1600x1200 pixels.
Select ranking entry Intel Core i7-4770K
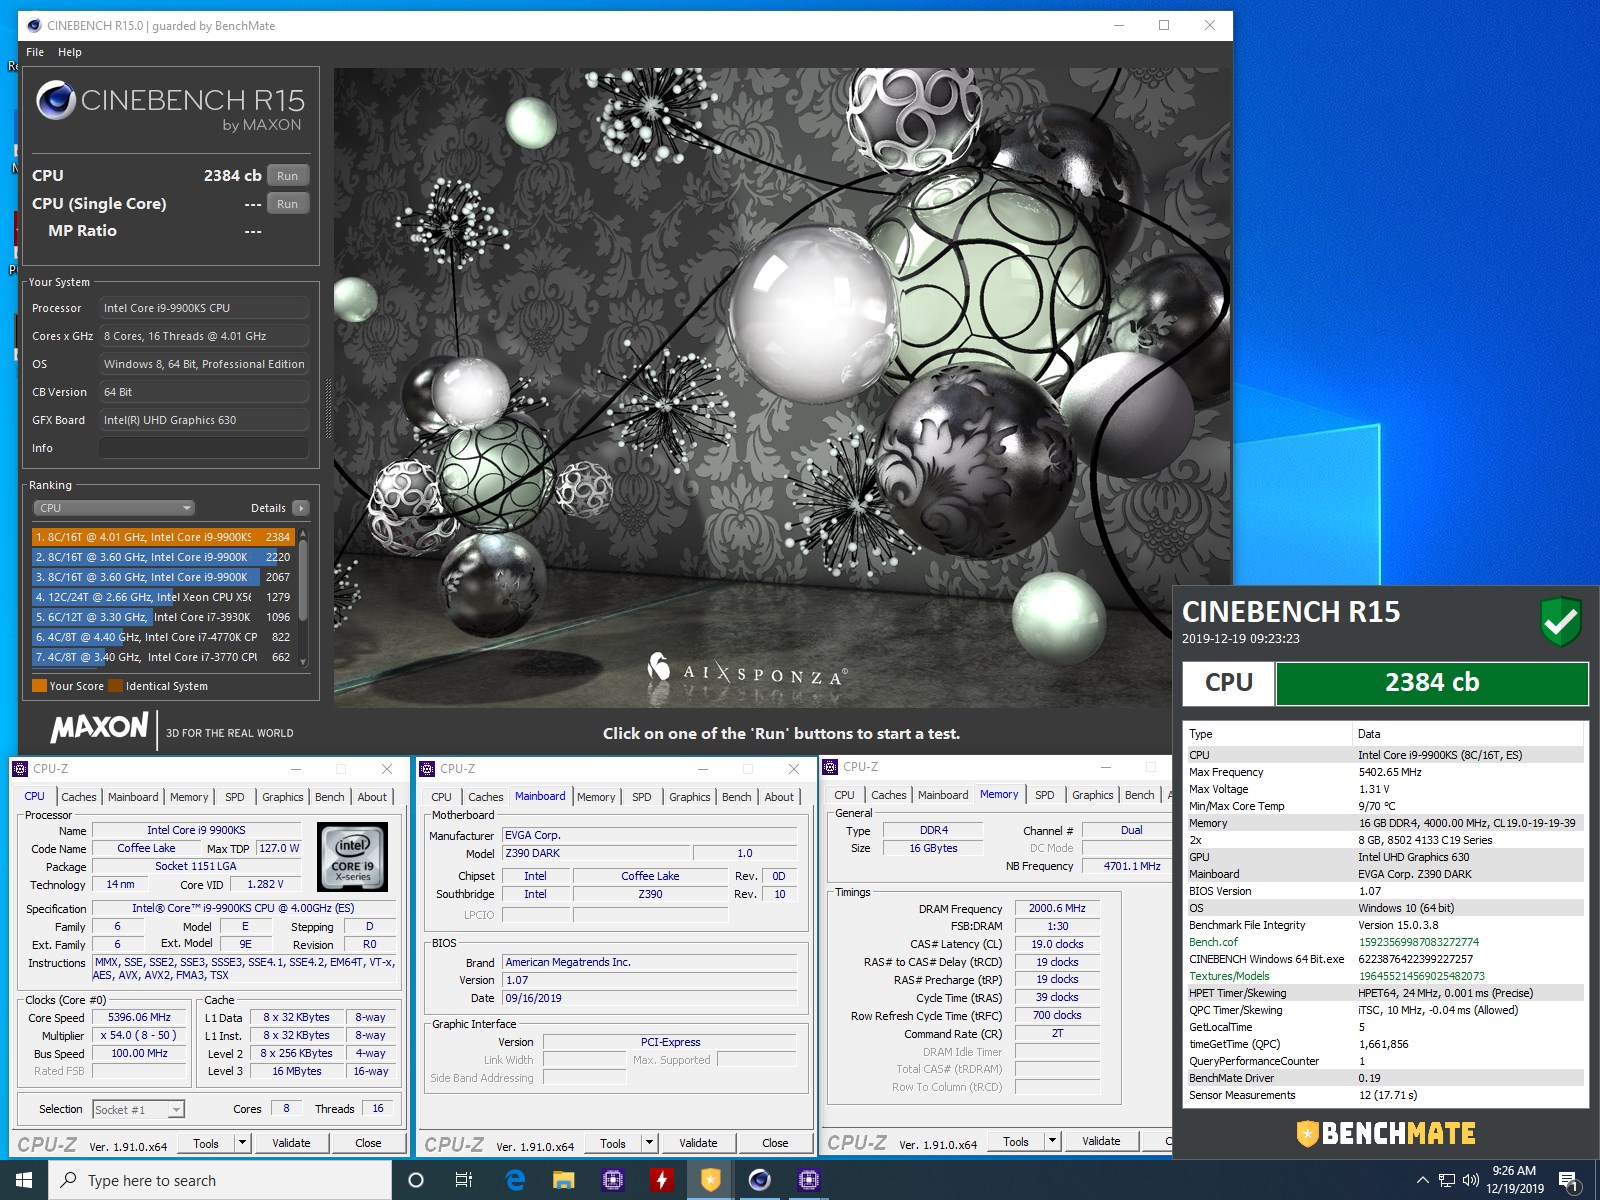tap(163, 637)
